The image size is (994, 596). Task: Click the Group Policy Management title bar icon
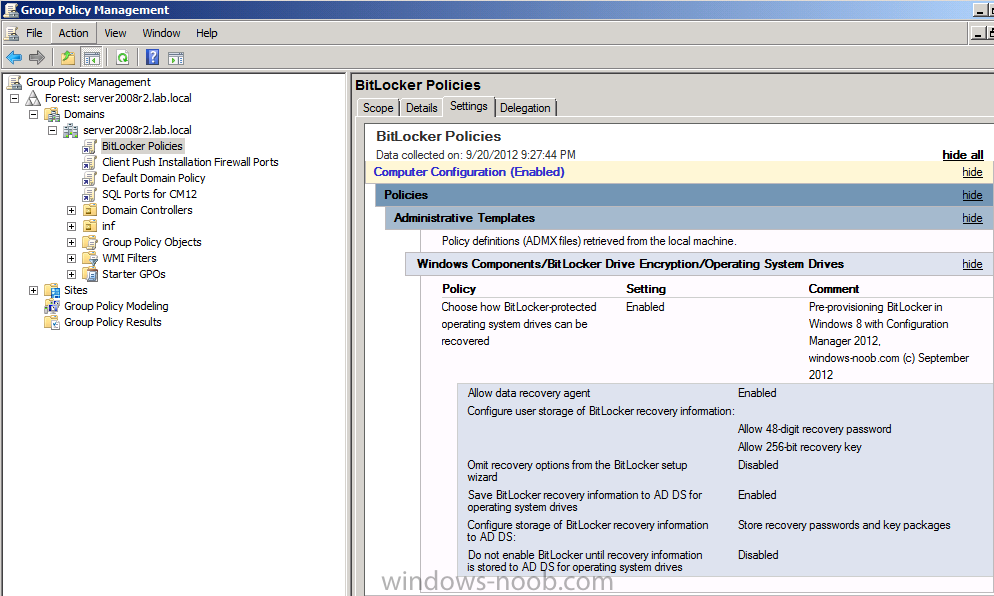pyautogui.click(x=10, y=10)
